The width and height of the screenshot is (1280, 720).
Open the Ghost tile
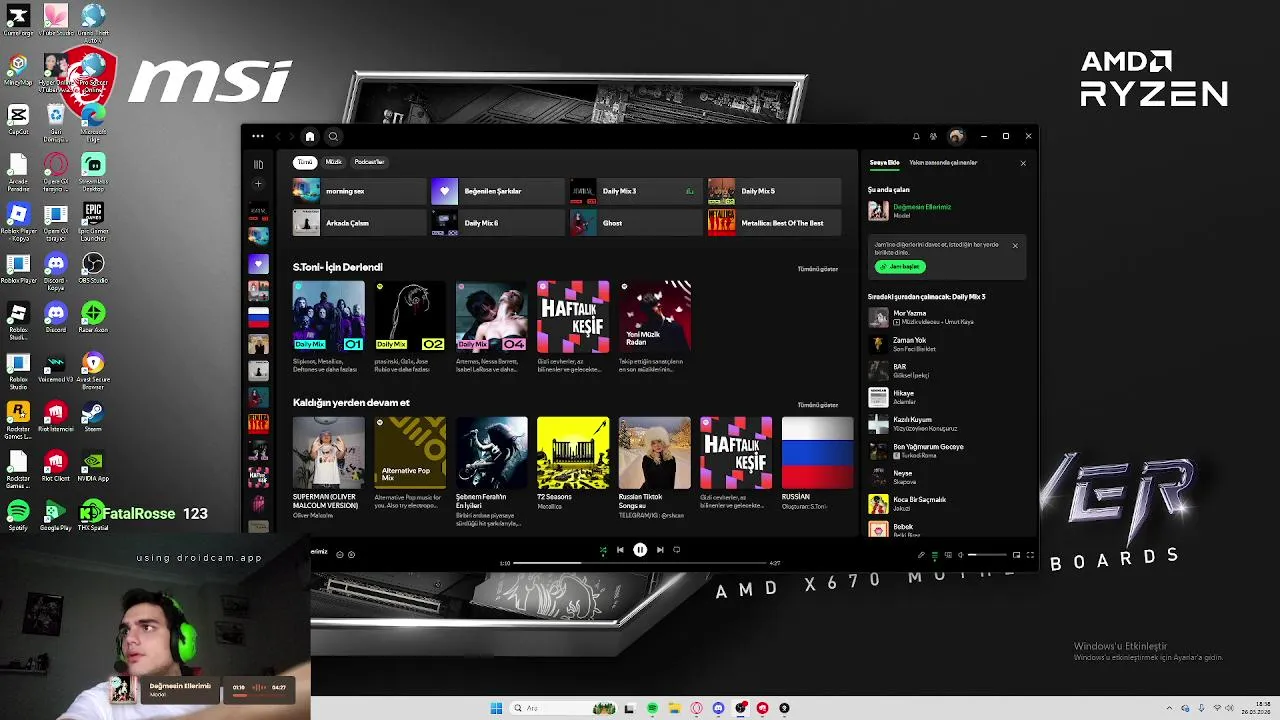pos(636,223)
